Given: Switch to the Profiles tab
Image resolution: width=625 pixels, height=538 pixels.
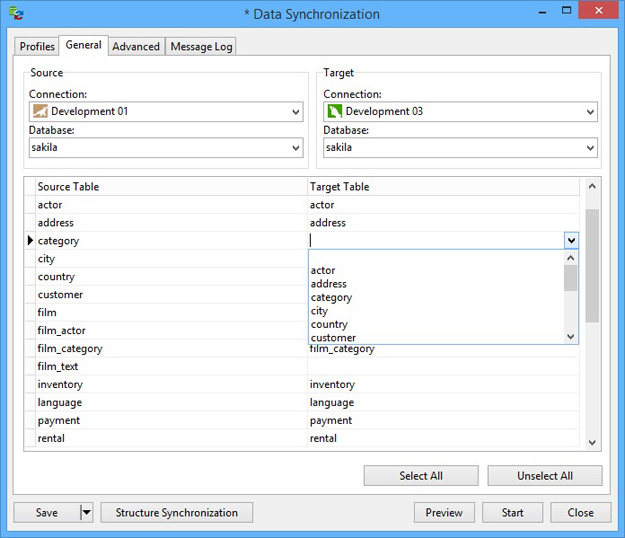Looking at the screenshot, I should click(37, 47).
